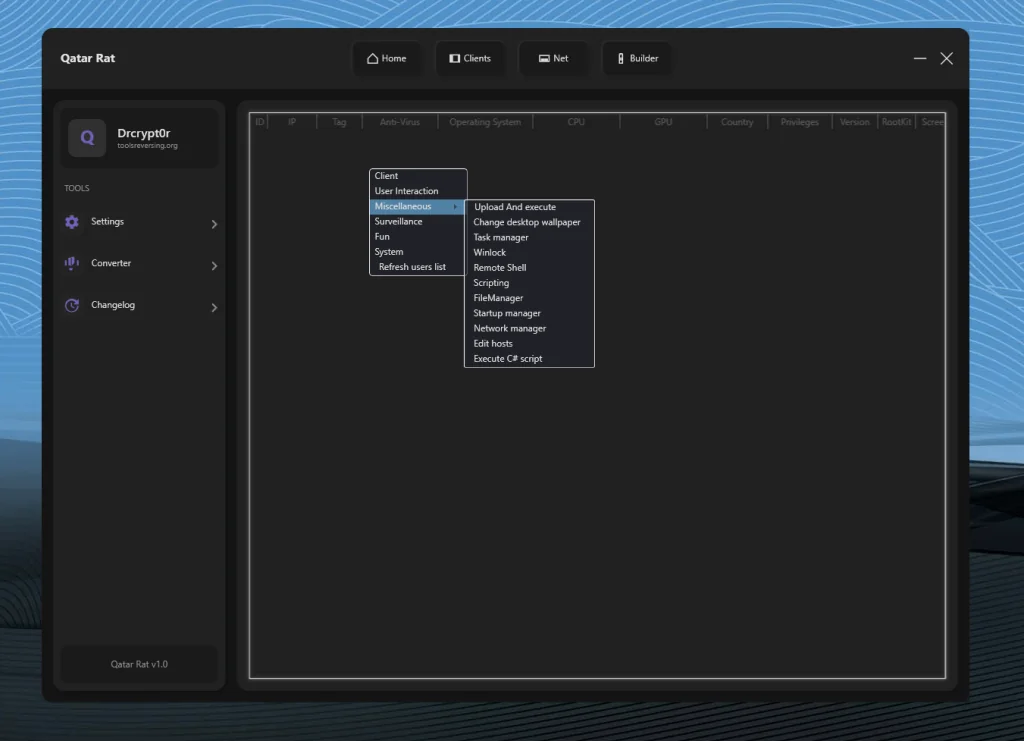This screenshot has width=1024, height=741.
Task: Choose Refresh users list menu entry
Action: pos(412,267)
